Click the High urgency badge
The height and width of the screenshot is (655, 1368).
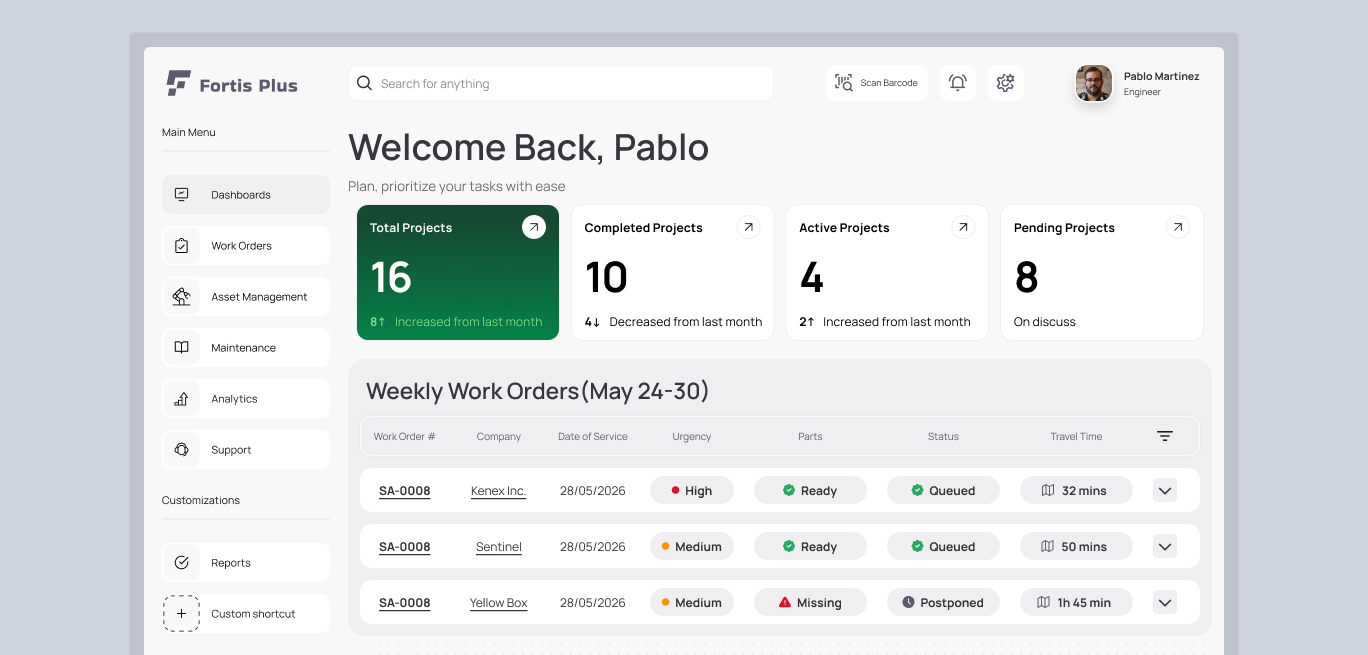(x=692, y=491)
